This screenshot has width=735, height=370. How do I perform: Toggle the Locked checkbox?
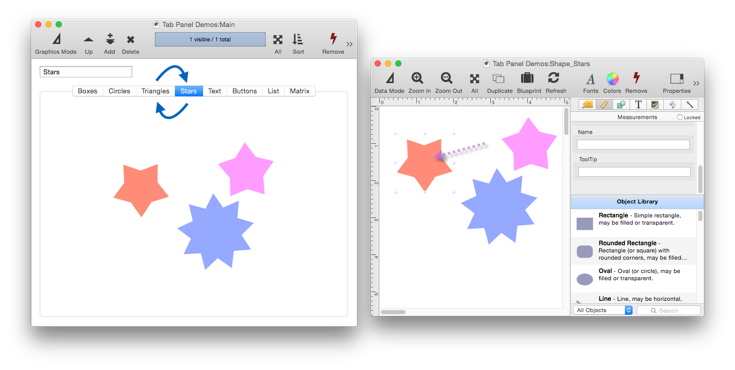tap(679, 117)
